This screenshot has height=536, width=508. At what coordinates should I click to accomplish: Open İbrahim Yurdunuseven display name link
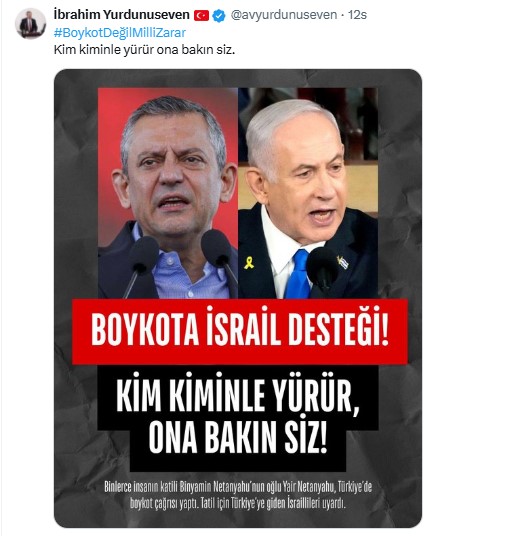(122, 15)
